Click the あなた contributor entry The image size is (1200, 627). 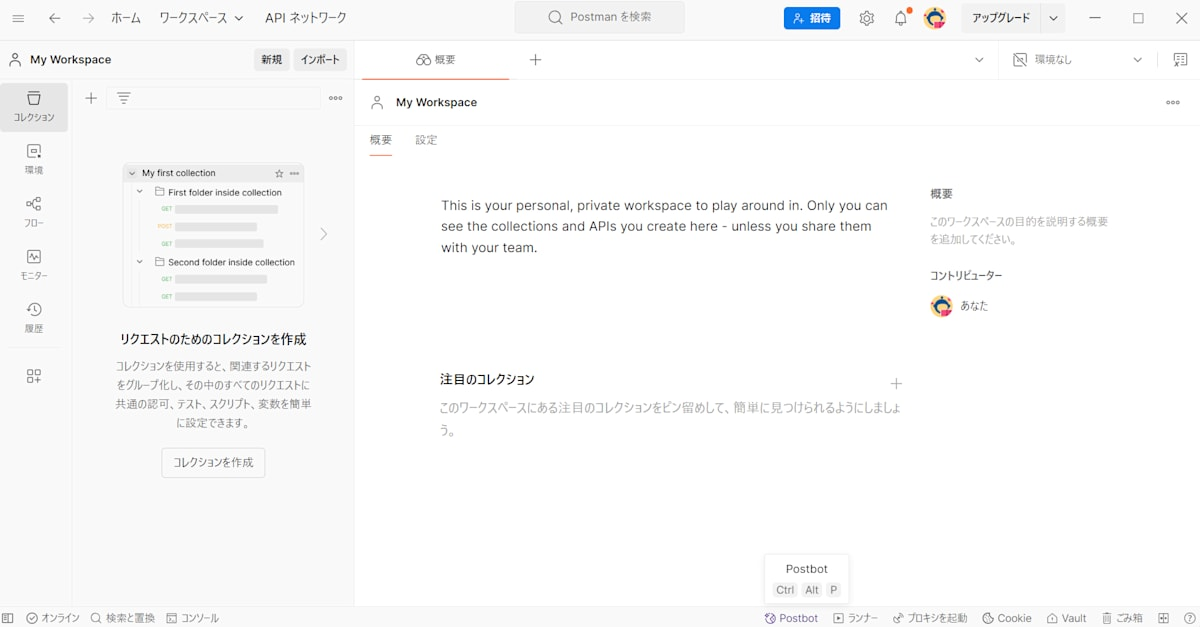[959, 306]
